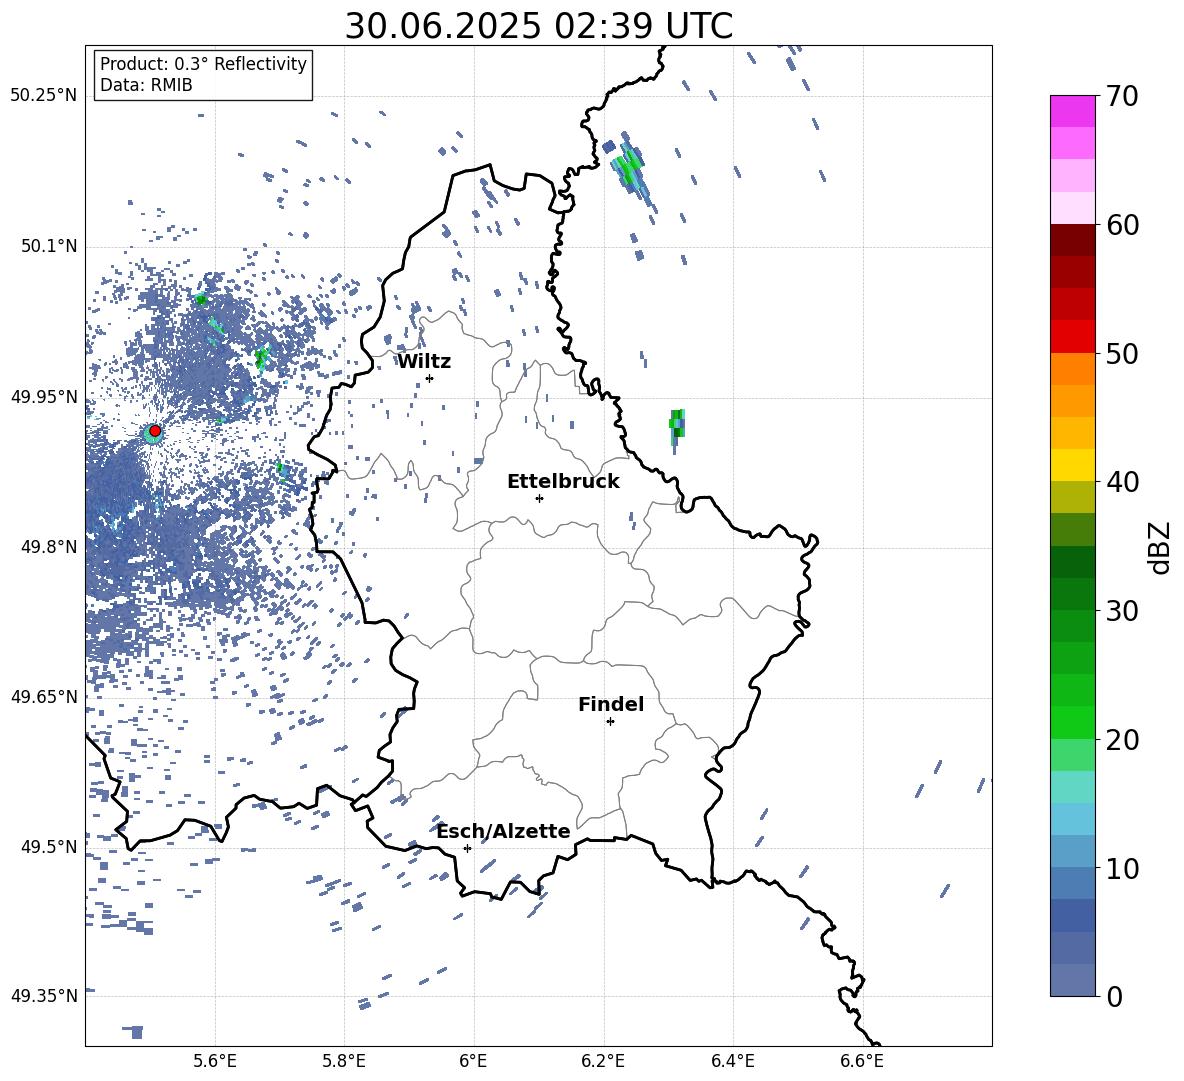Click the Esch/Alzette city label
Screen dimensions: 1184x1081
(x=503, y=831)
